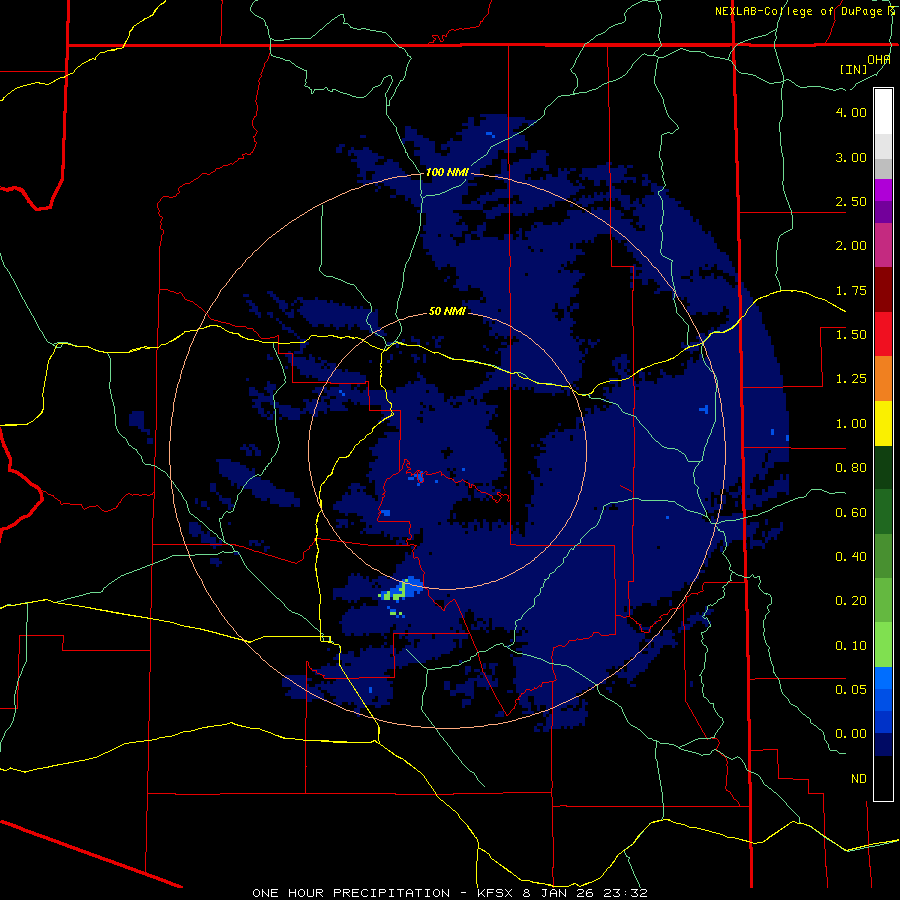Click the "OHA" product code label
This screenshot has width=900, height=900.
click(878, 60)
